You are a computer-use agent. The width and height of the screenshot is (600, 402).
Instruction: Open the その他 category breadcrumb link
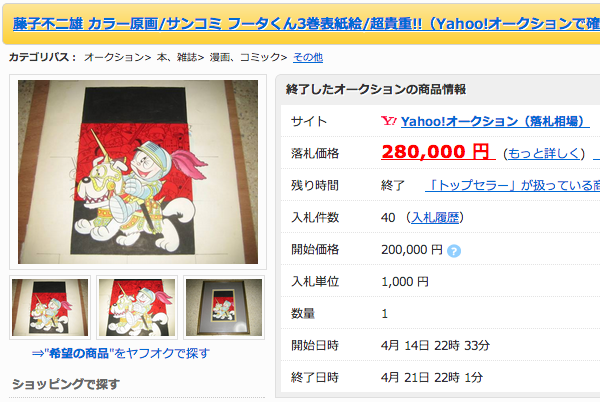pos(308,57)
